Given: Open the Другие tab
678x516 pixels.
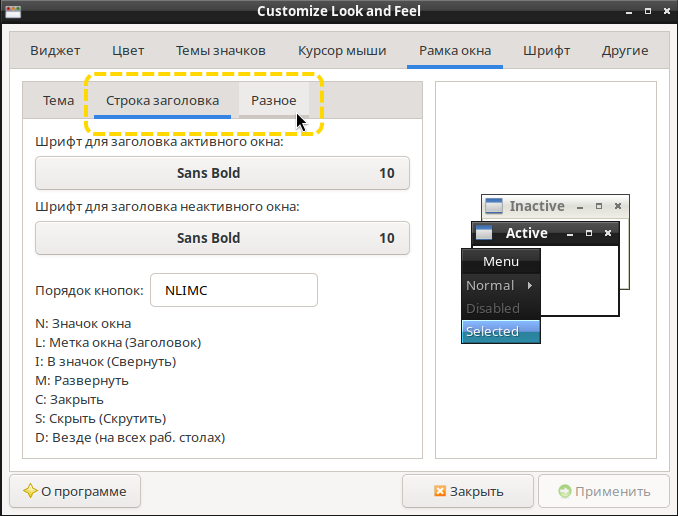Looking at the screenshot, I should [x=625, y=50].
